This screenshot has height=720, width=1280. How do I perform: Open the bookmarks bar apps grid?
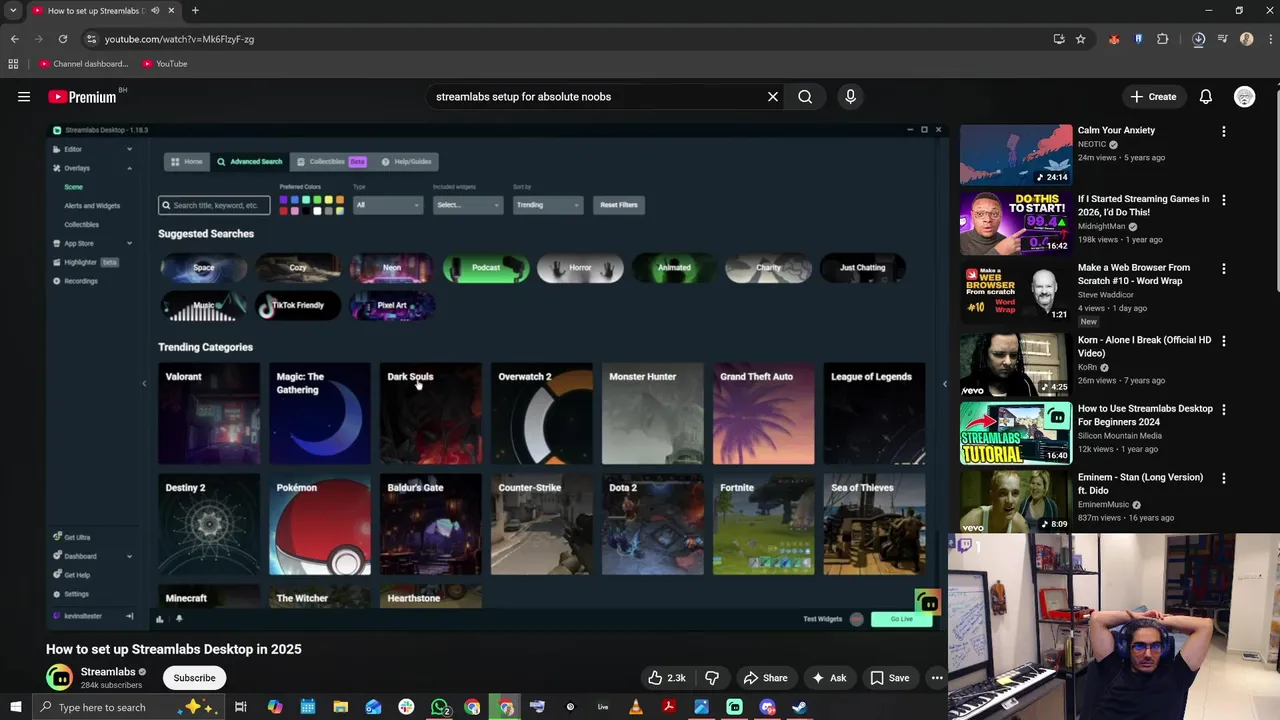point(13,64)
